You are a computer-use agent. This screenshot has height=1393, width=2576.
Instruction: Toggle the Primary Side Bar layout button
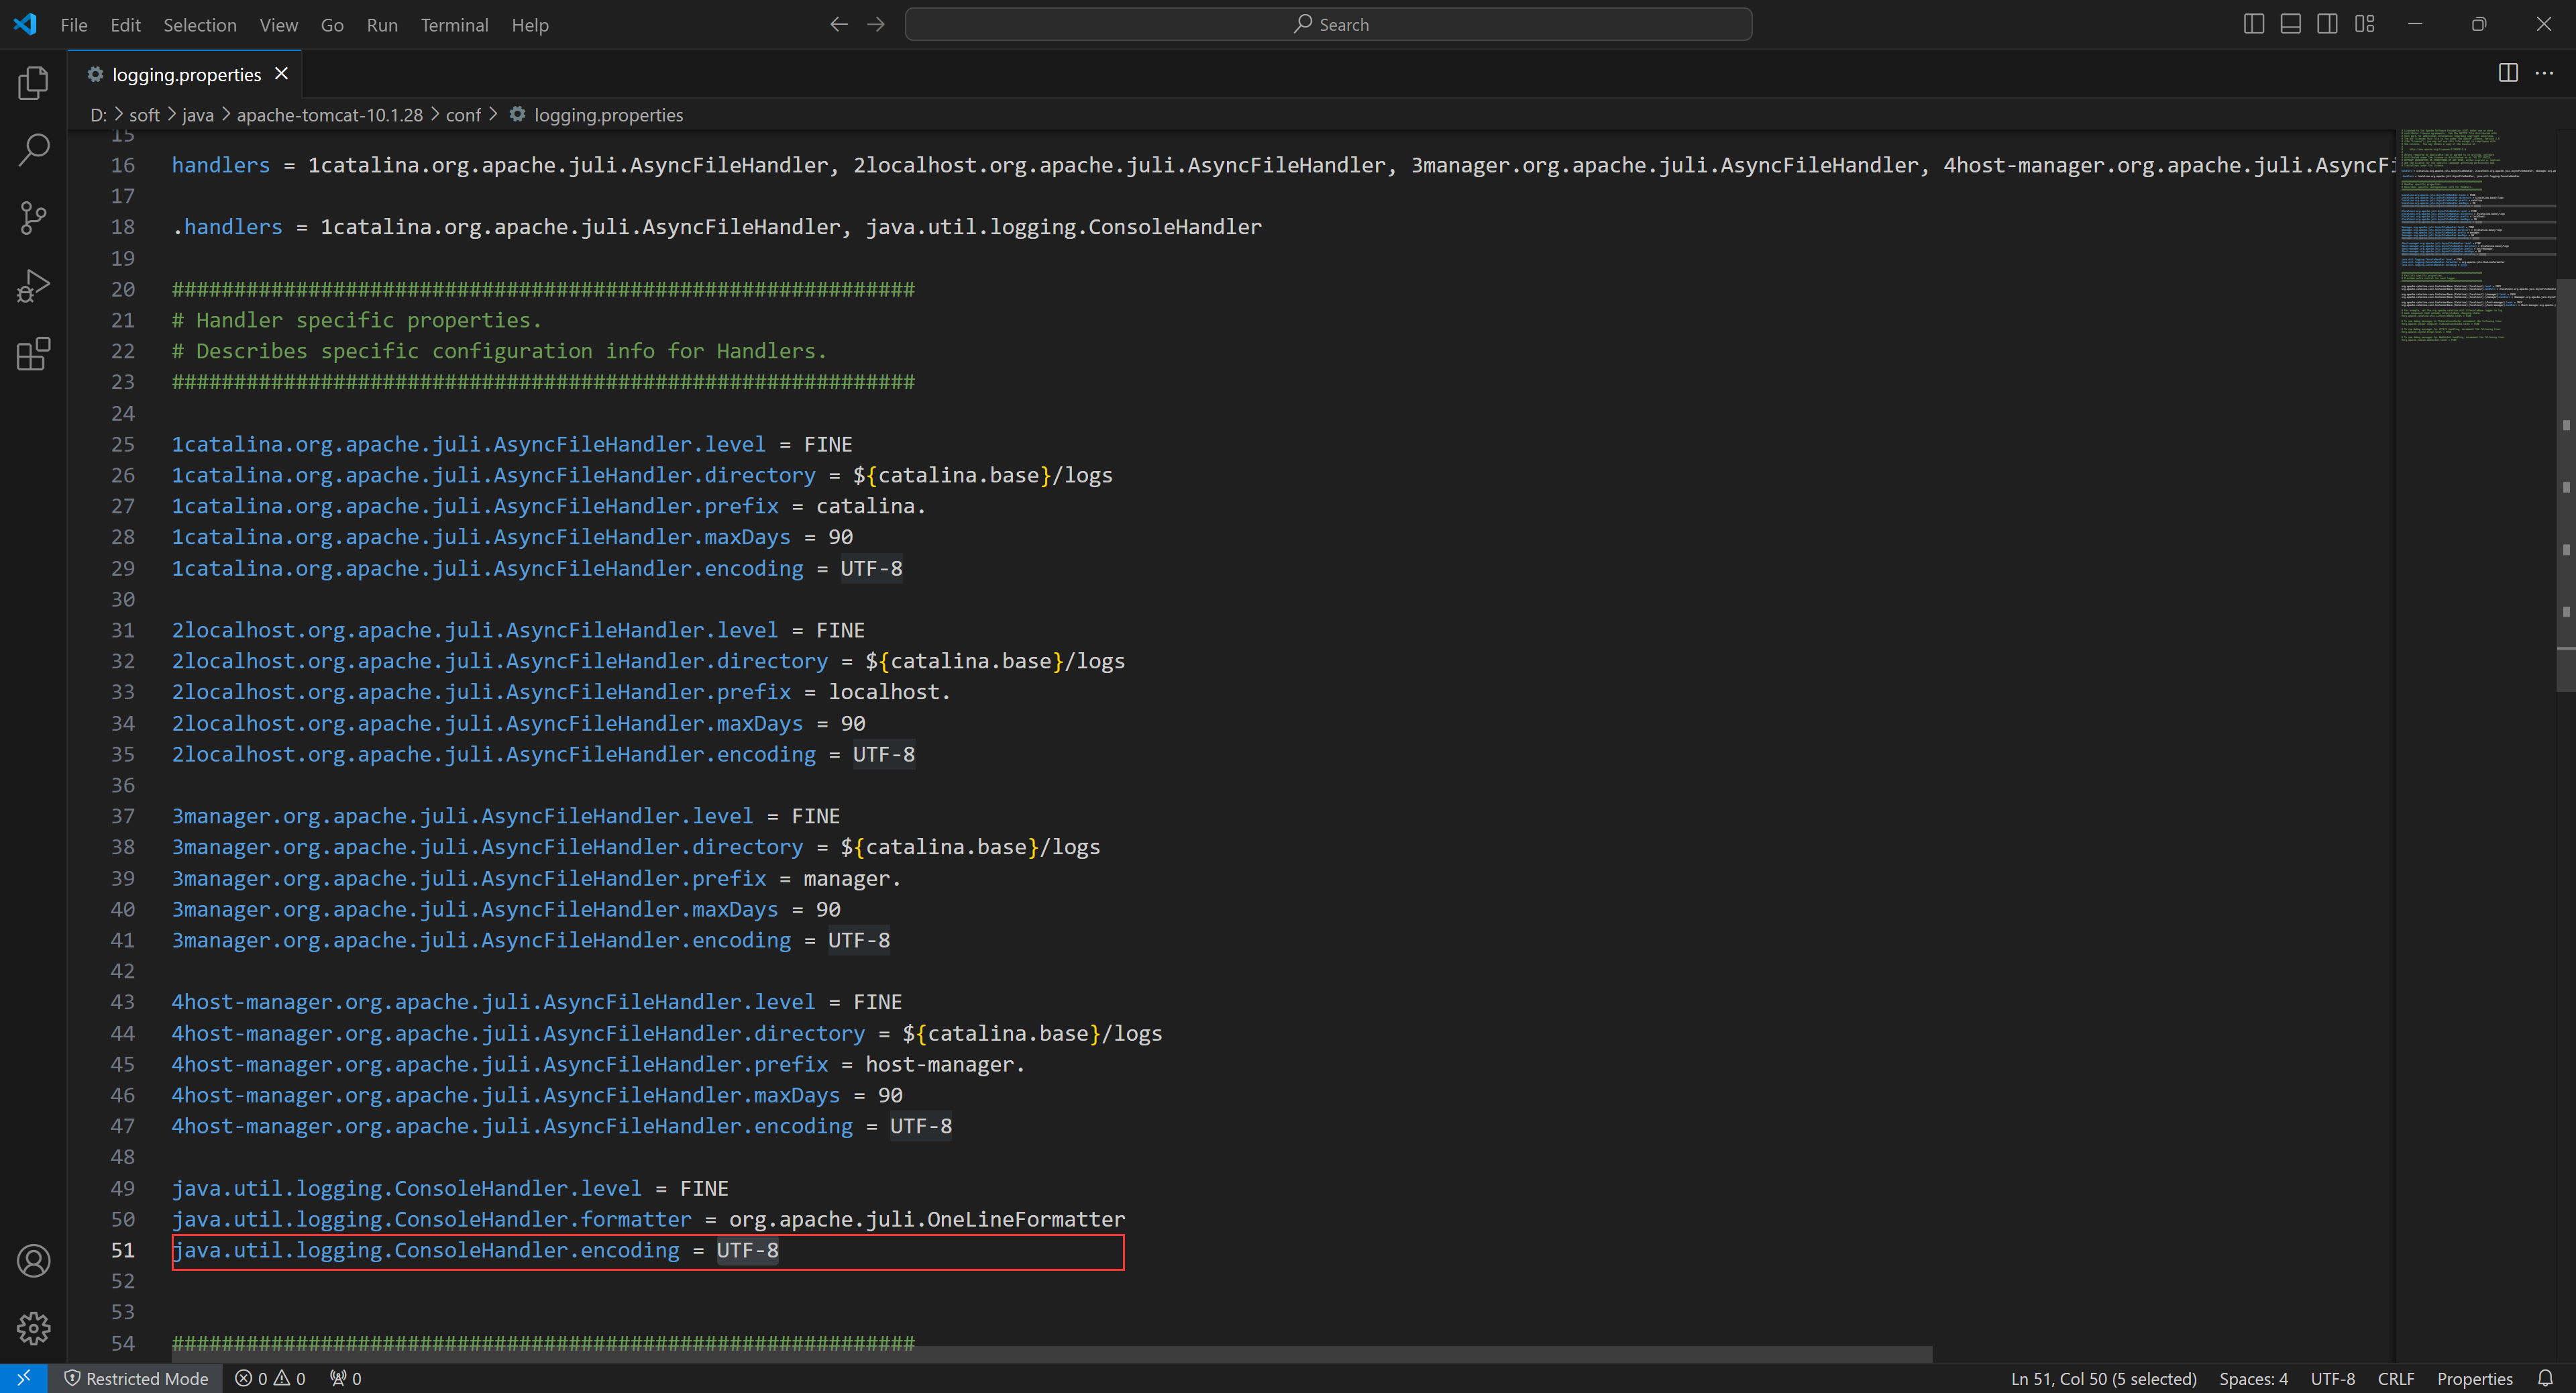point(2253,24)
